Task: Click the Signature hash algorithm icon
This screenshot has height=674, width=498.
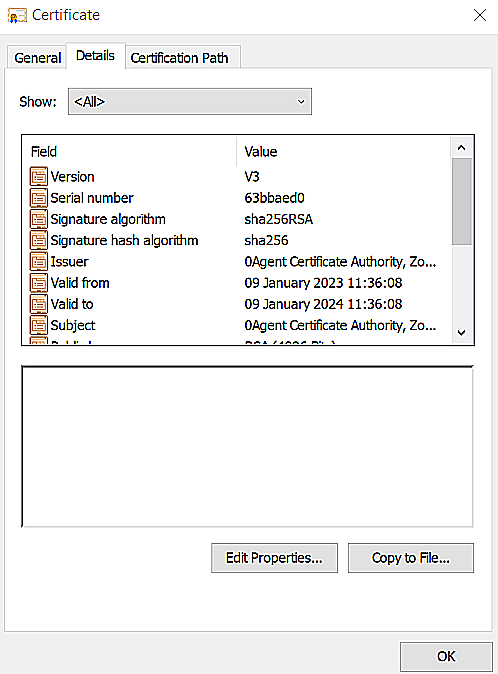Action: pos(39,240)
